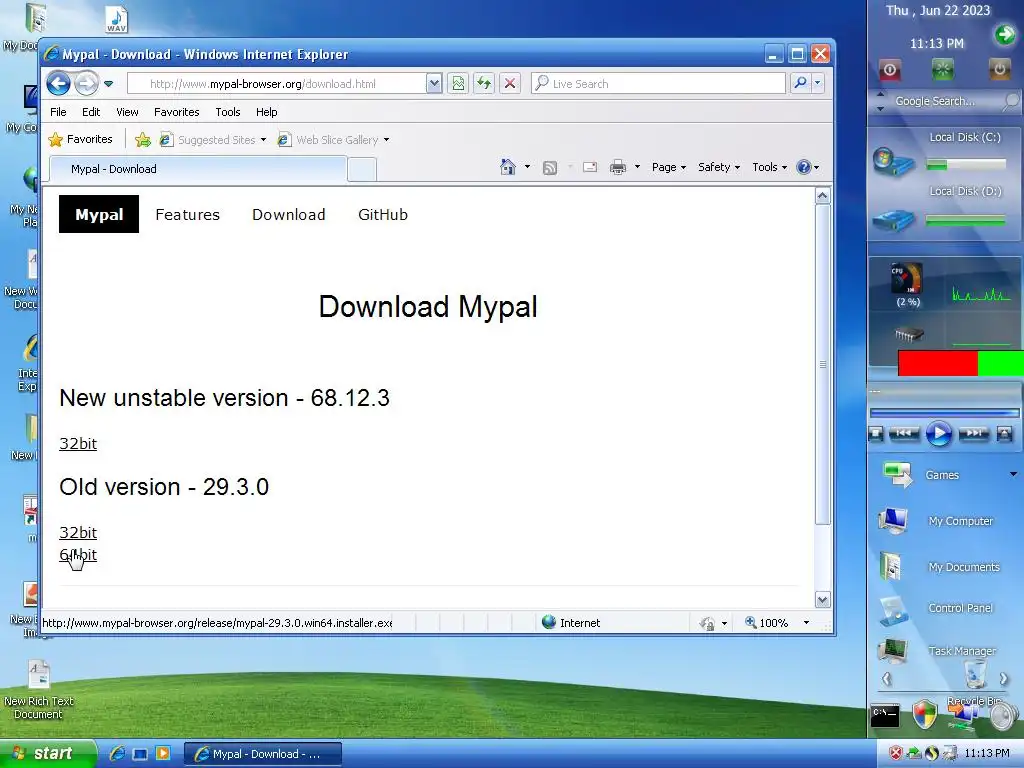The width and height of the screenshot is (1024, 768).
Task: Open the Edit menu
Action: [x=91, y=112]
